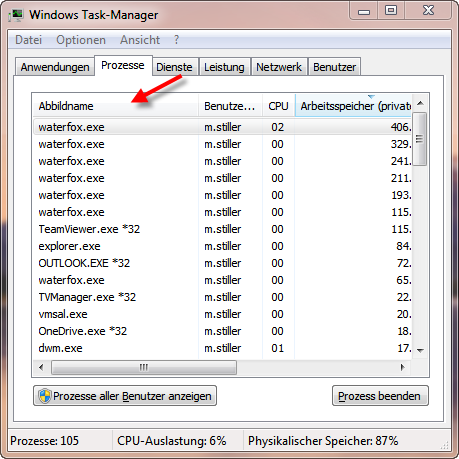Click the horizontal scrollbar right arrow

403,367
